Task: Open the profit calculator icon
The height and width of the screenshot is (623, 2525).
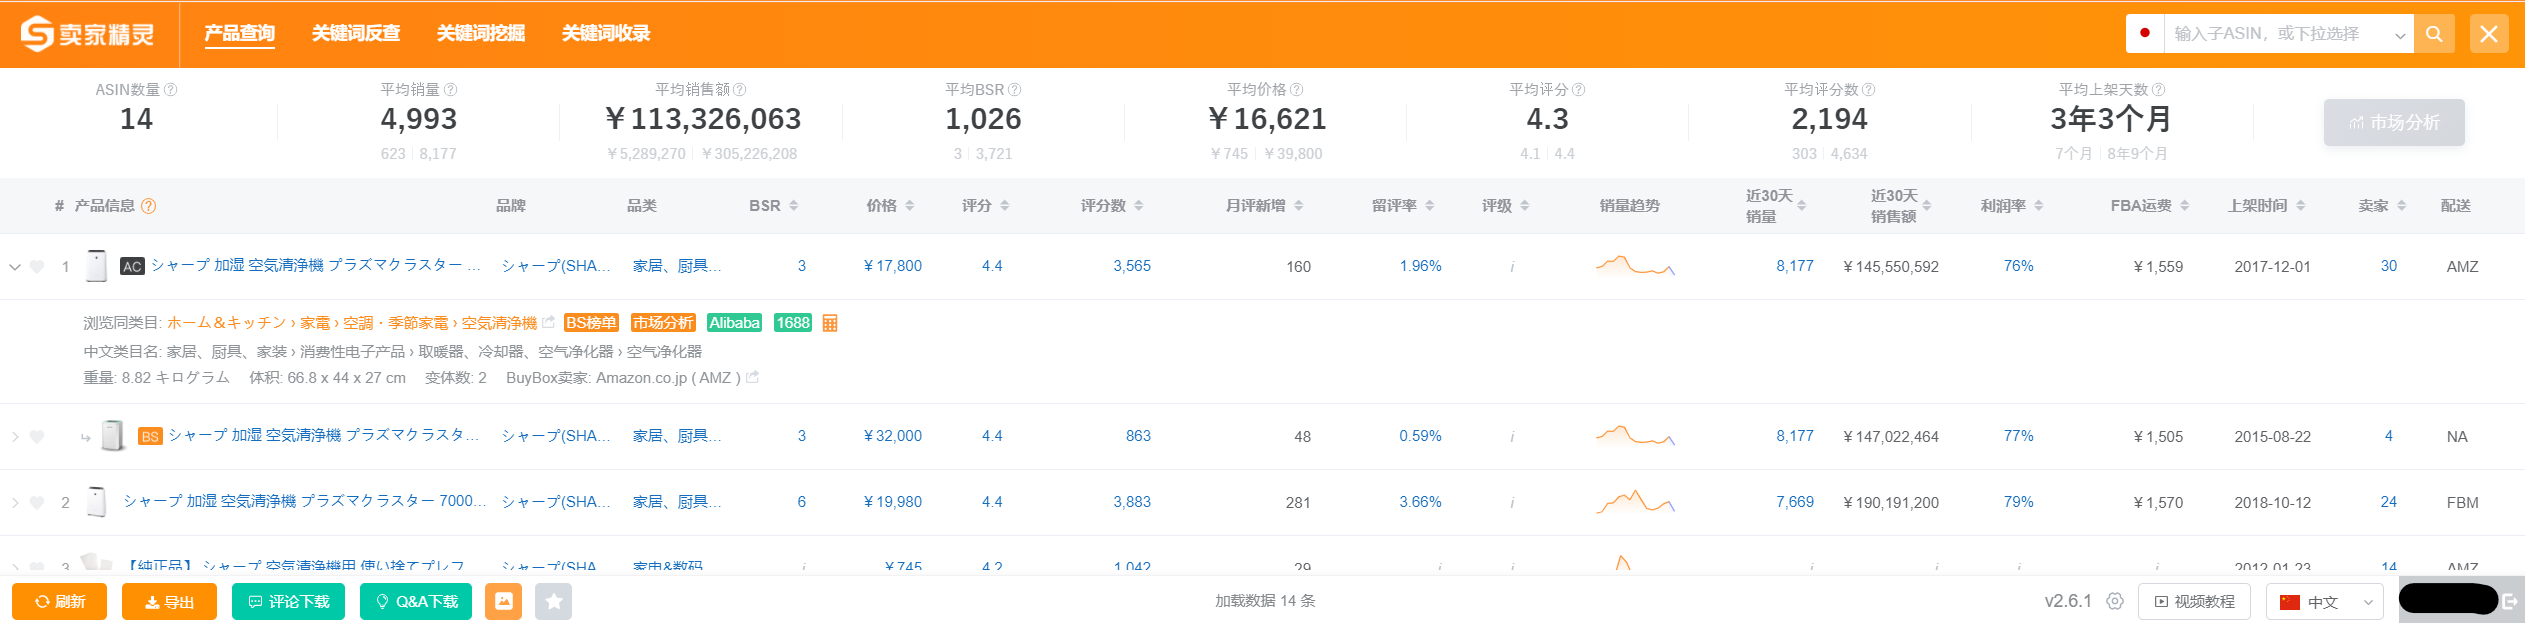Action: (x=830, y=323)
